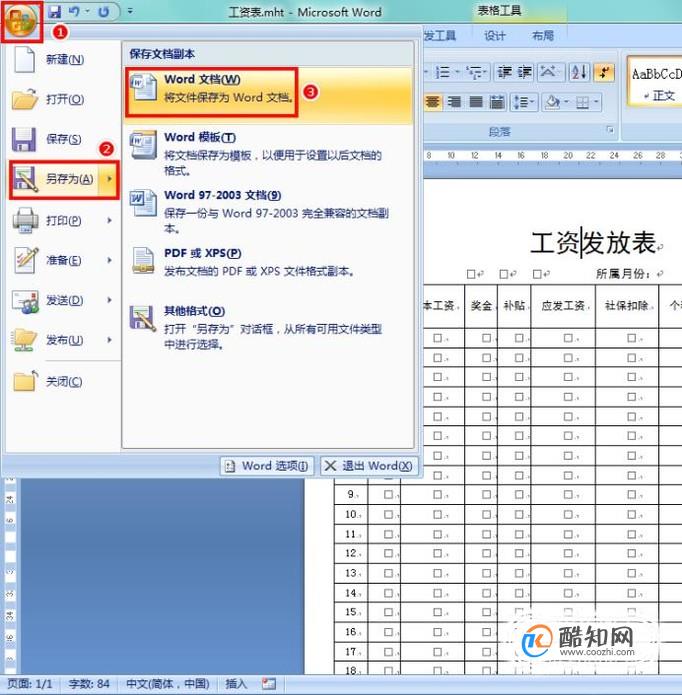Click 字数: 84 in status bar
The height and width of the screenshot is (695, 682).
point(89,684)
